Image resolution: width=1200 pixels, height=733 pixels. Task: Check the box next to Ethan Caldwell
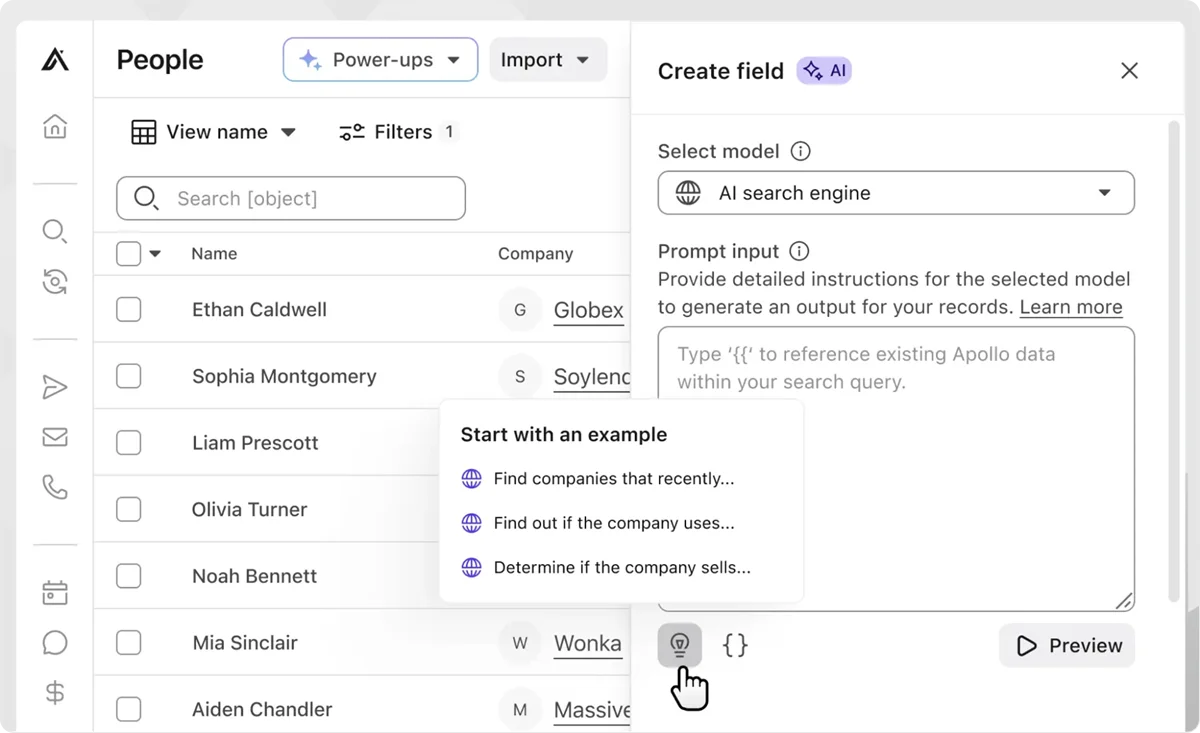(129, 310)
